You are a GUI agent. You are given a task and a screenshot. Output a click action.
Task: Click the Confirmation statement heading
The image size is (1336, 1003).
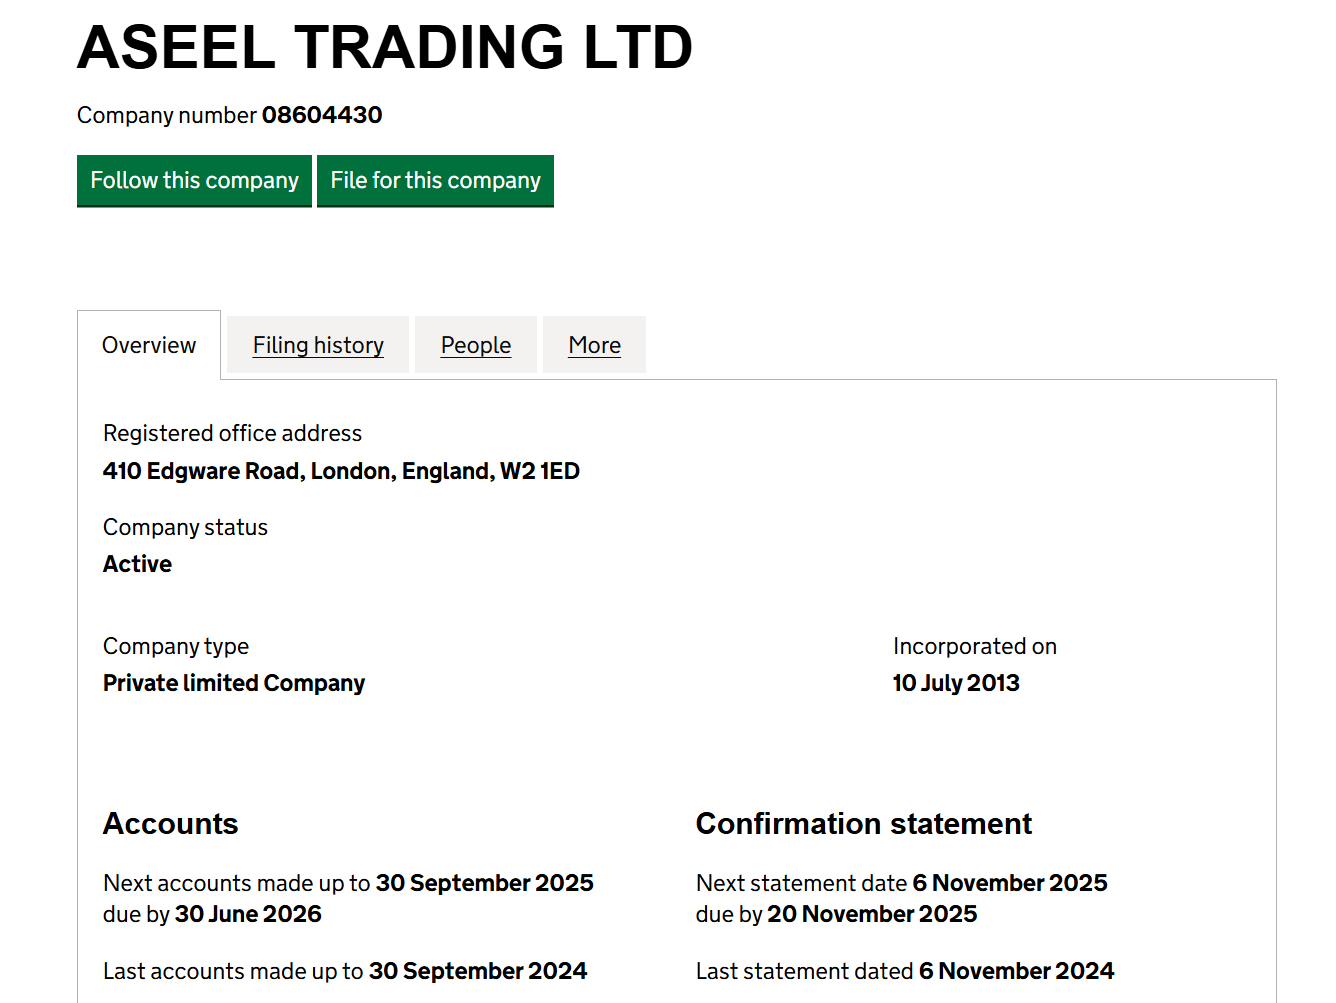(863, 823)
